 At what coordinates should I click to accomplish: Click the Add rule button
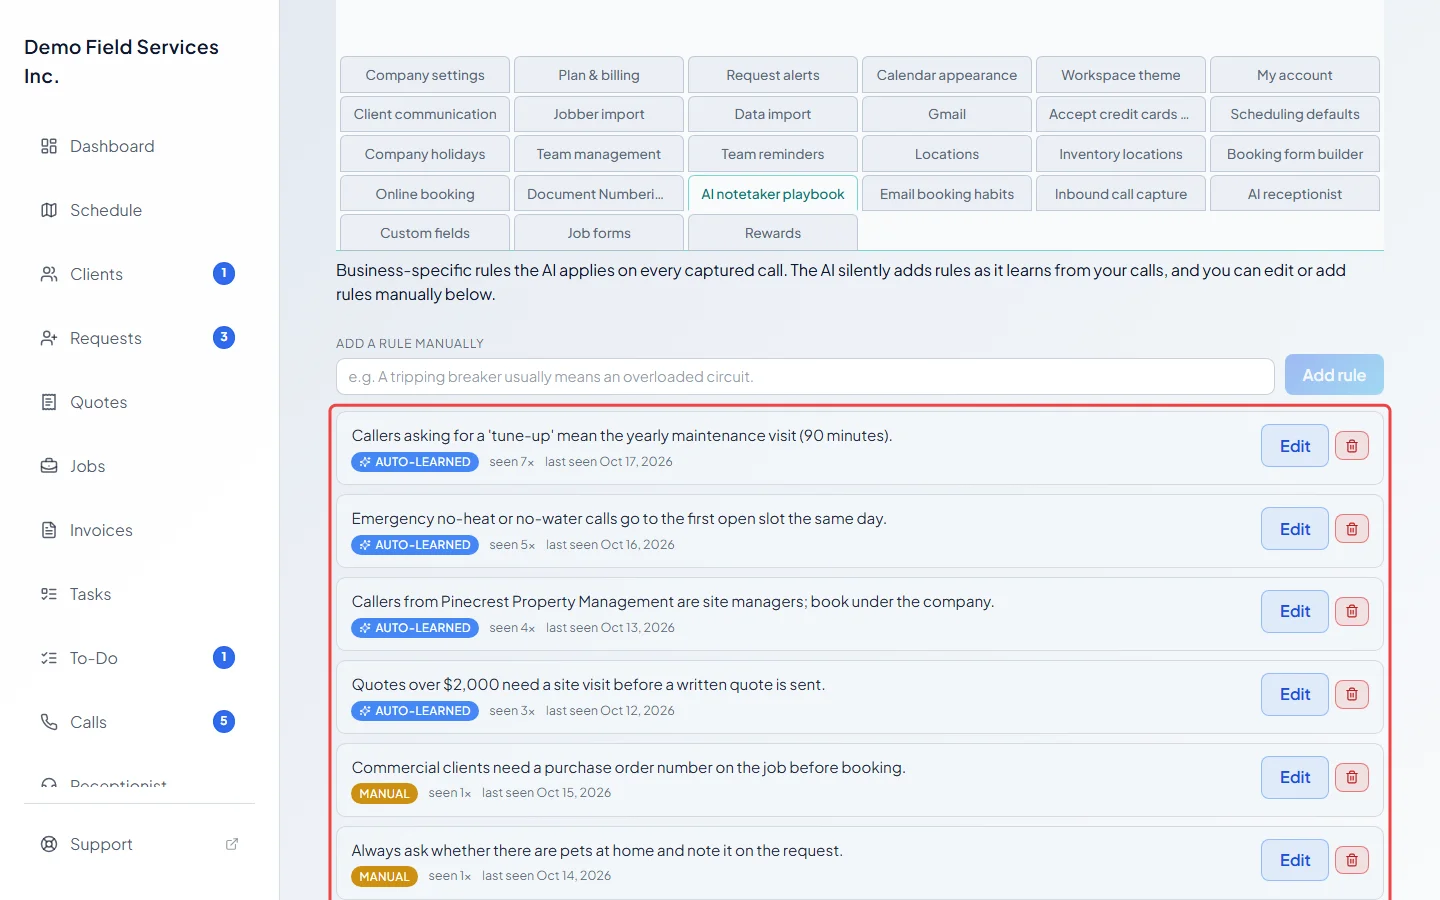coord(1334,375)
